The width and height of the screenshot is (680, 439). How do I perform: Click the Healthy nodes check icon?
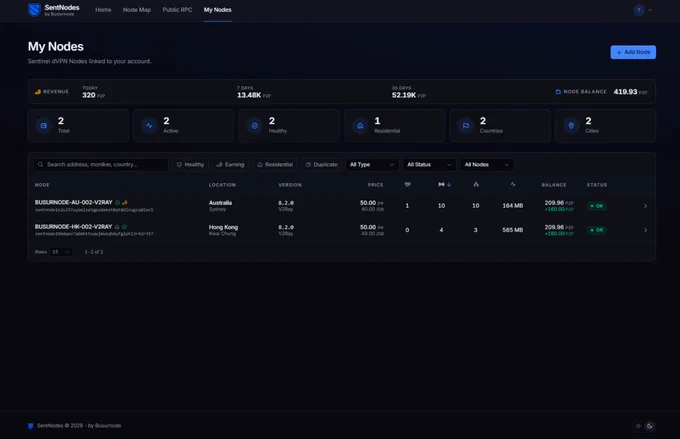pyautogui.click(x=255, y=126)
